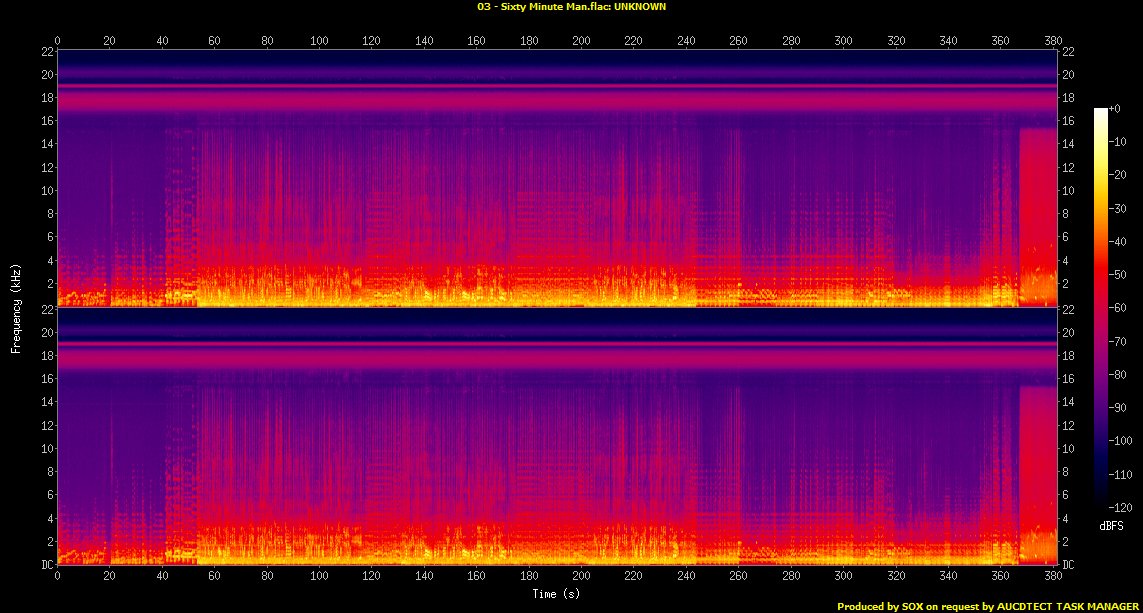
Task: Click the "Frequency (kHz)" vertical axis label
Action: point(16,307)
